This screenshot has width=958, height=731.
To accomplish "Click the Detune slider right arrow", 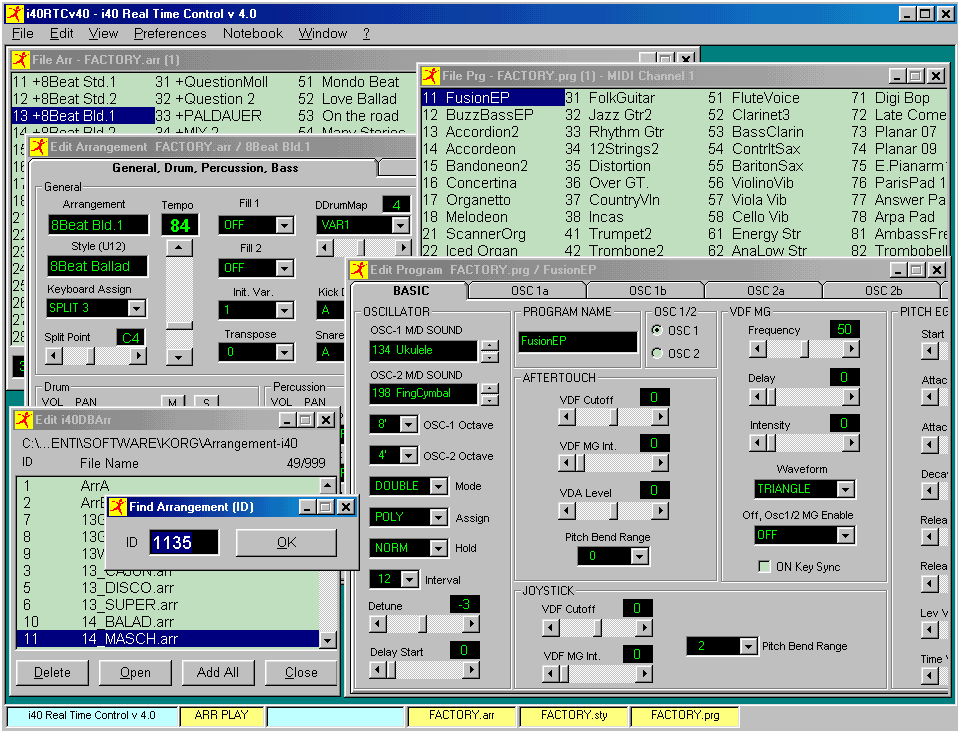I will coord(471,624).
